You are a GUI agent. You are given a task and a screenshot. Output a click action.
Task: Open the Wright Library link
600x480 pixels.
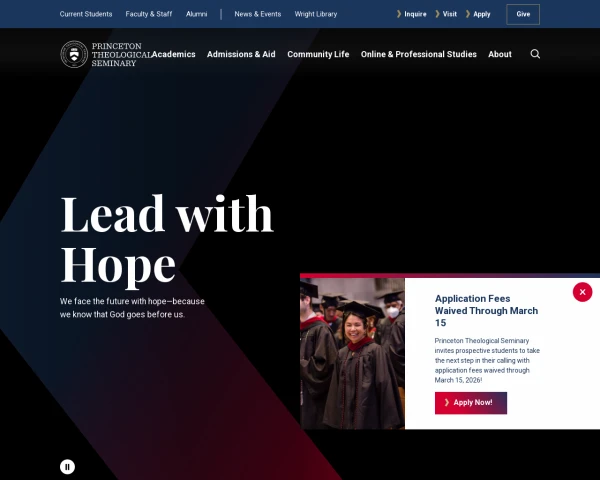(x=316, y=14)
